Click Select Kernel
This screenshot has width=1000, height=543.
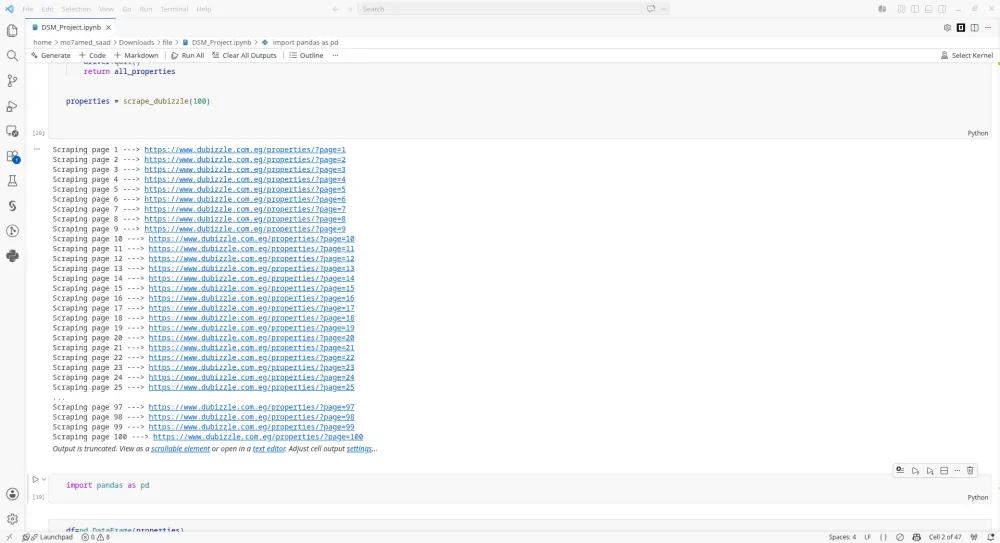click(x=967, y=56)
